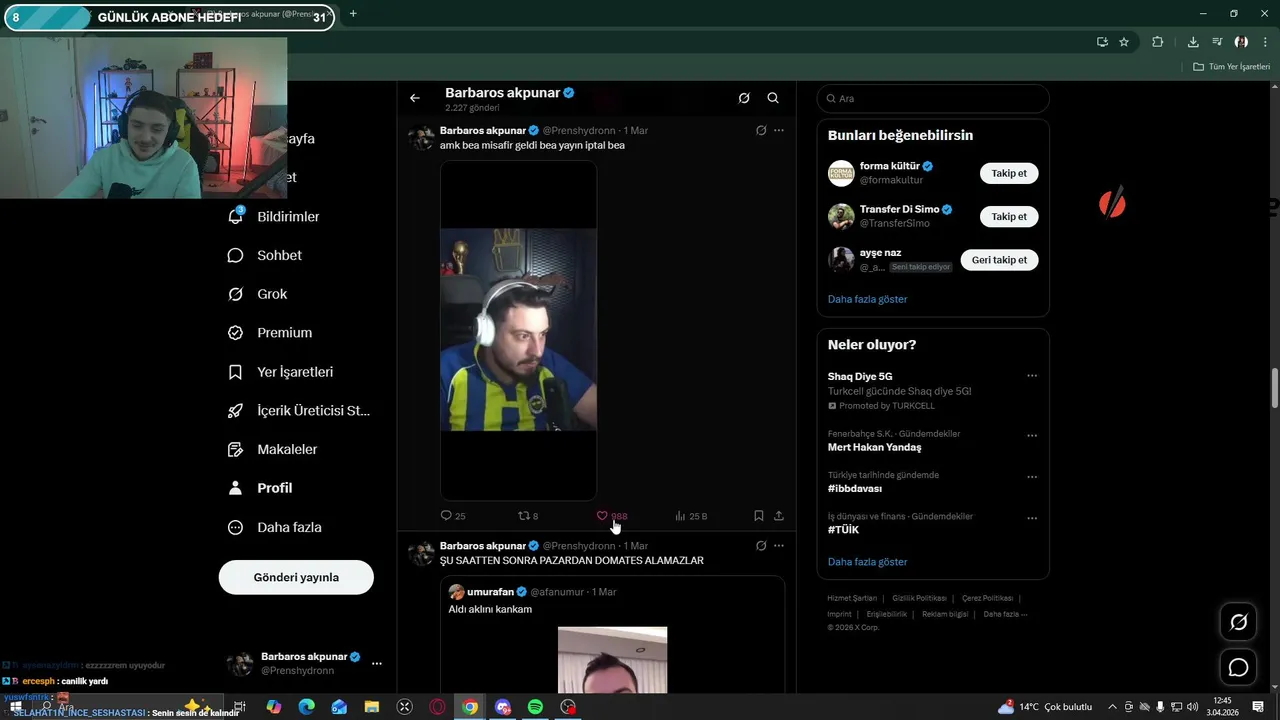The image size is (1280, 720).
Task: Open Spotify from the taskbar
Action: click(x=535, y=707)
